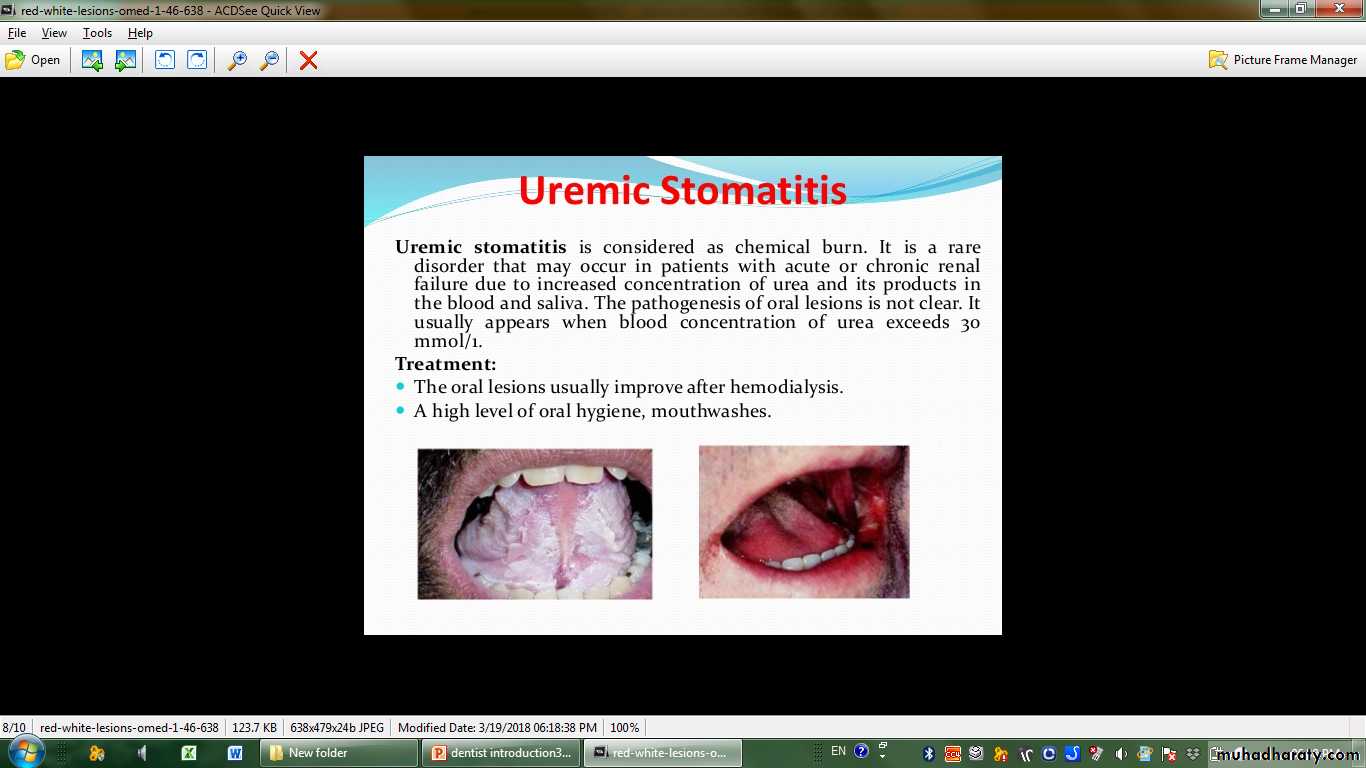The width and height of the screenshot is (1366, 768).
Task: Open Picture Frame Manager
Action: tap(1283, 60)
